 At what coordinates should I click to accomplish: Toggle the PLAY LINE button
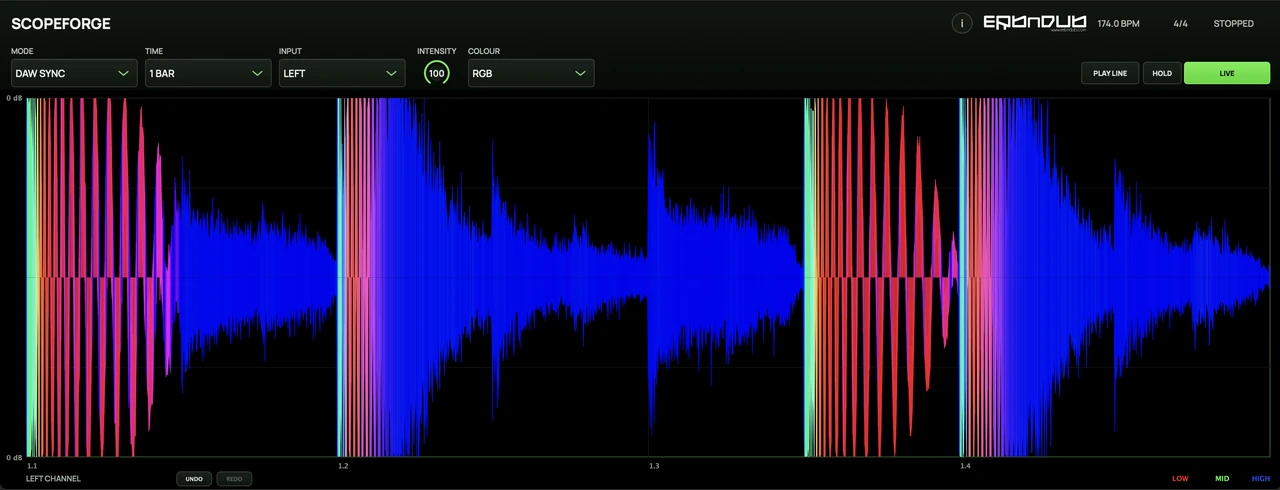1110,73
